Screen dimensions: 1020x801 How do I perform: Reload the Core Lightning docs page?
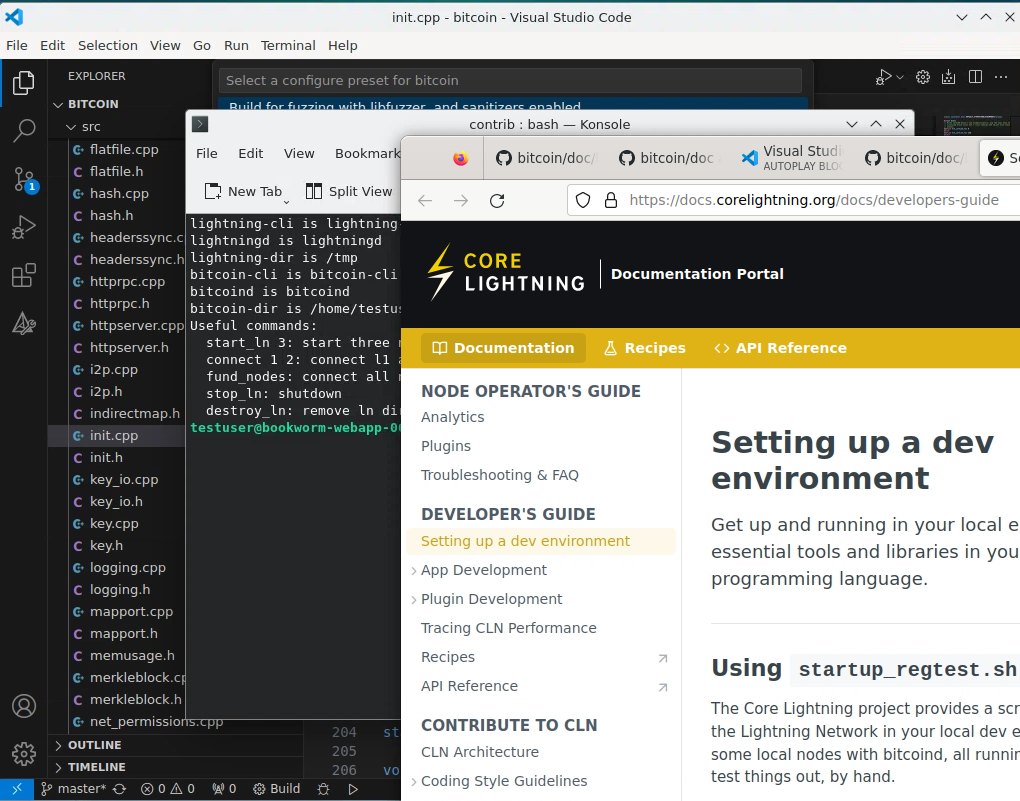[497, 200]
